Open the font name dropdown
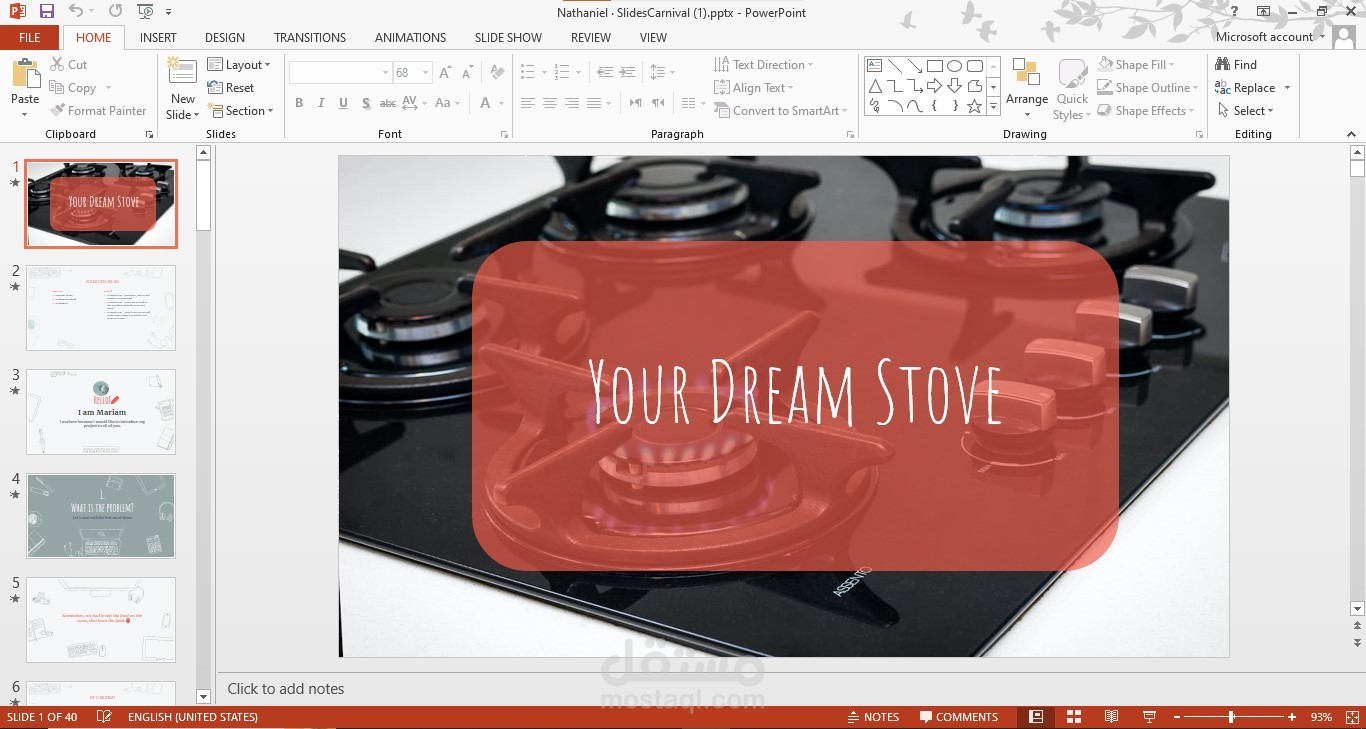Image resolution: width=1366 pixels, height=729 pixels. point(385,73)
